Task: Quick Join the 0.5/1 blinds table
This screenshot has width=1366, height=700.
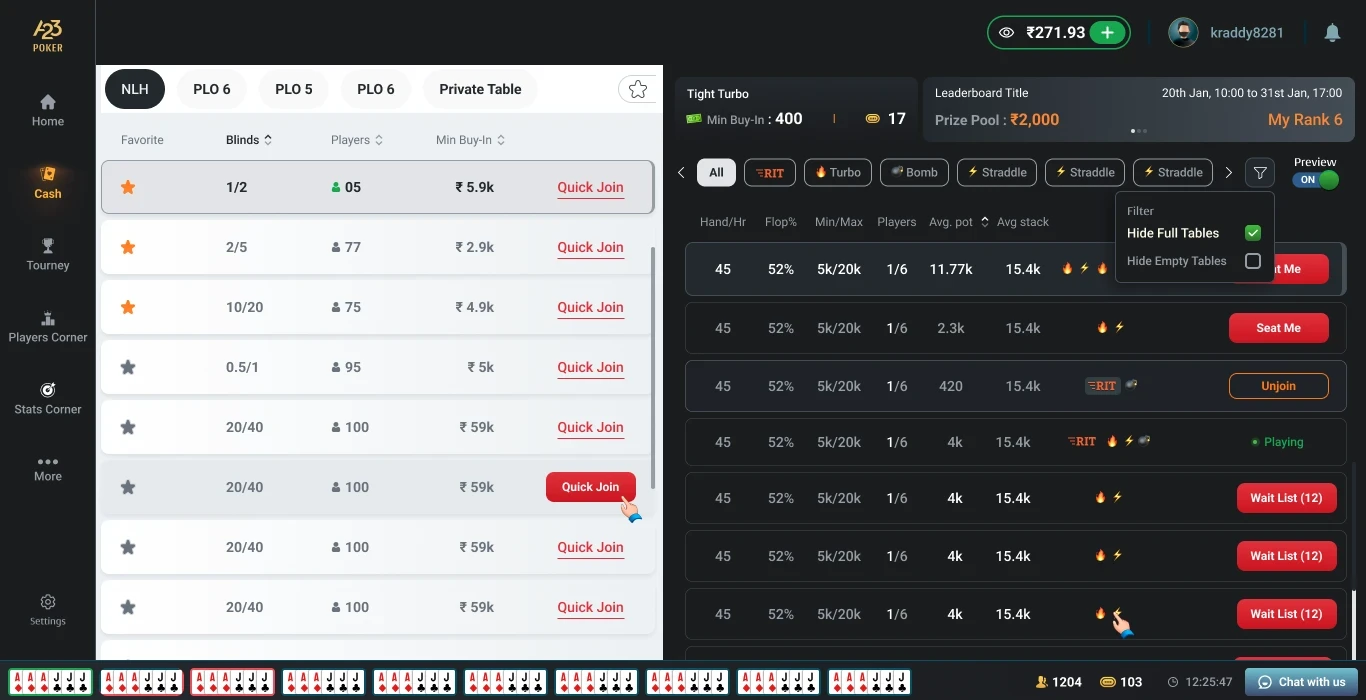Action: tap(590, 367)
